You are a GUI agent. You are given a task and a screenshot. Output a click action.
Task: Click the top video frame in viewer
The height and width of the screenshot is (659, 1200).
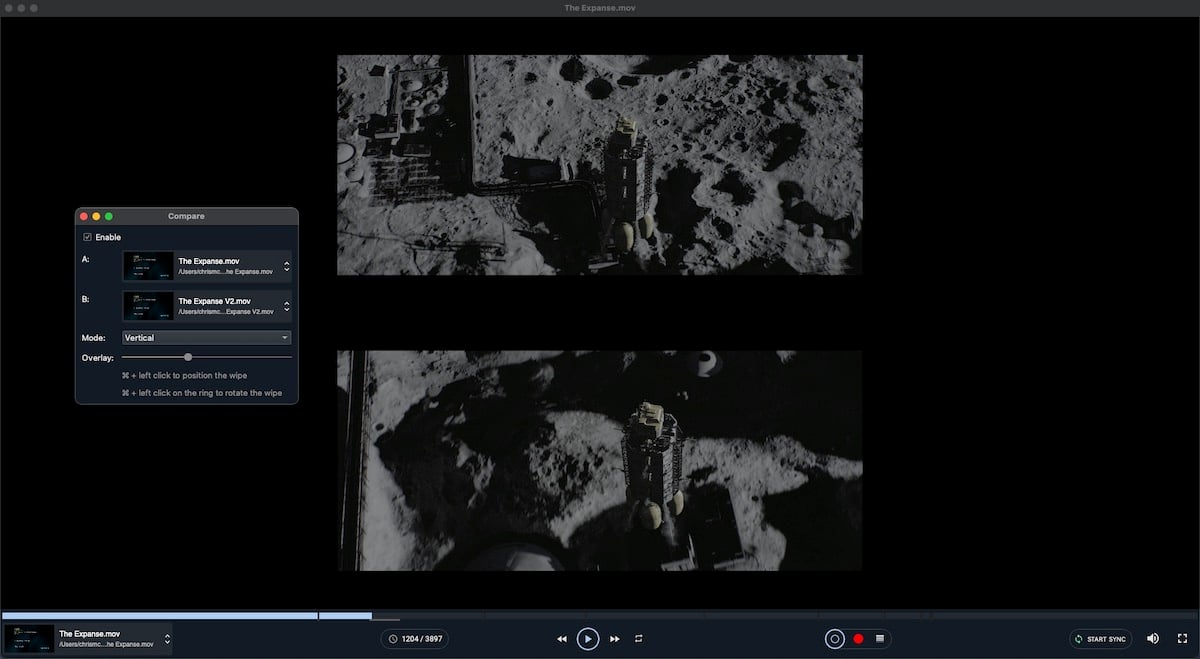(600, 165)
